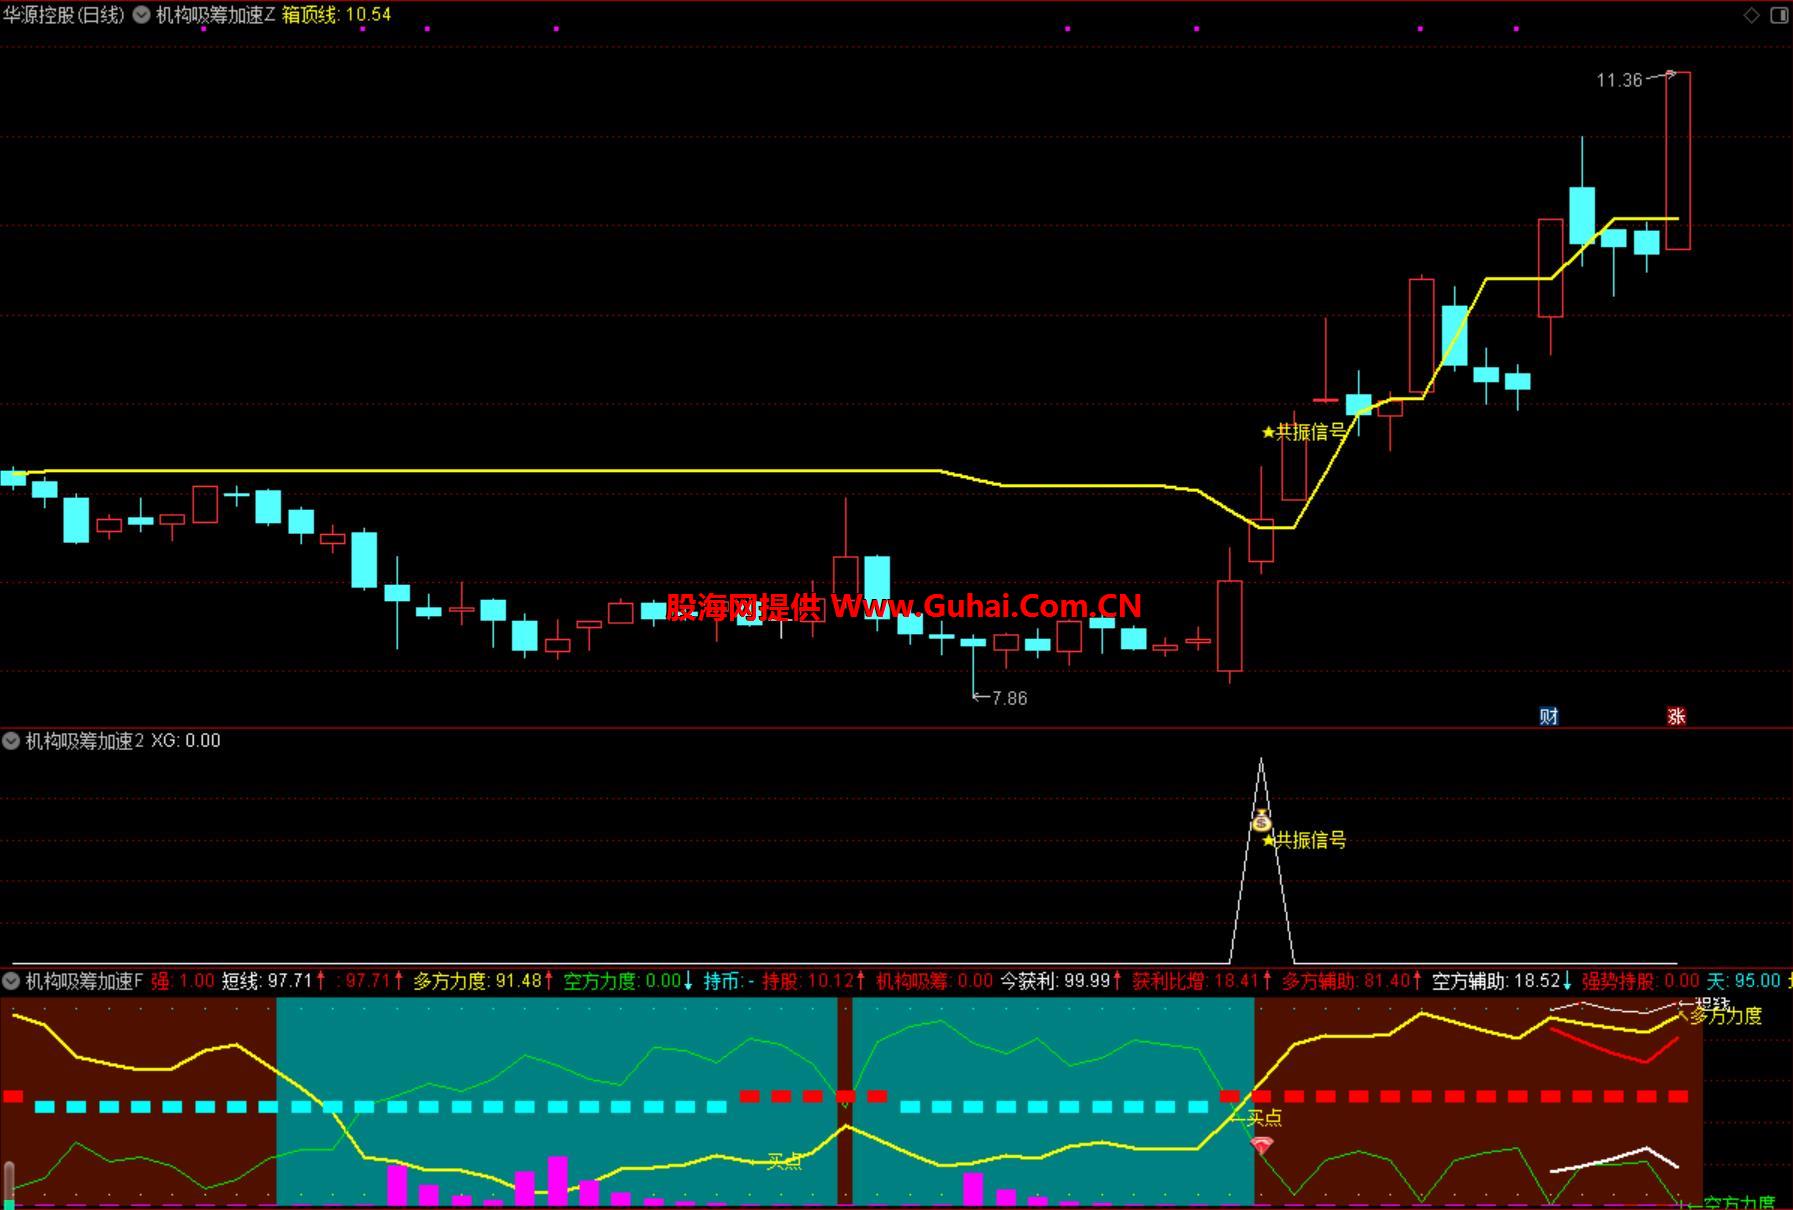Click the 11.36 high price arrow marker
Screen dimensions: 1793x1210
tap(1635, 79)
